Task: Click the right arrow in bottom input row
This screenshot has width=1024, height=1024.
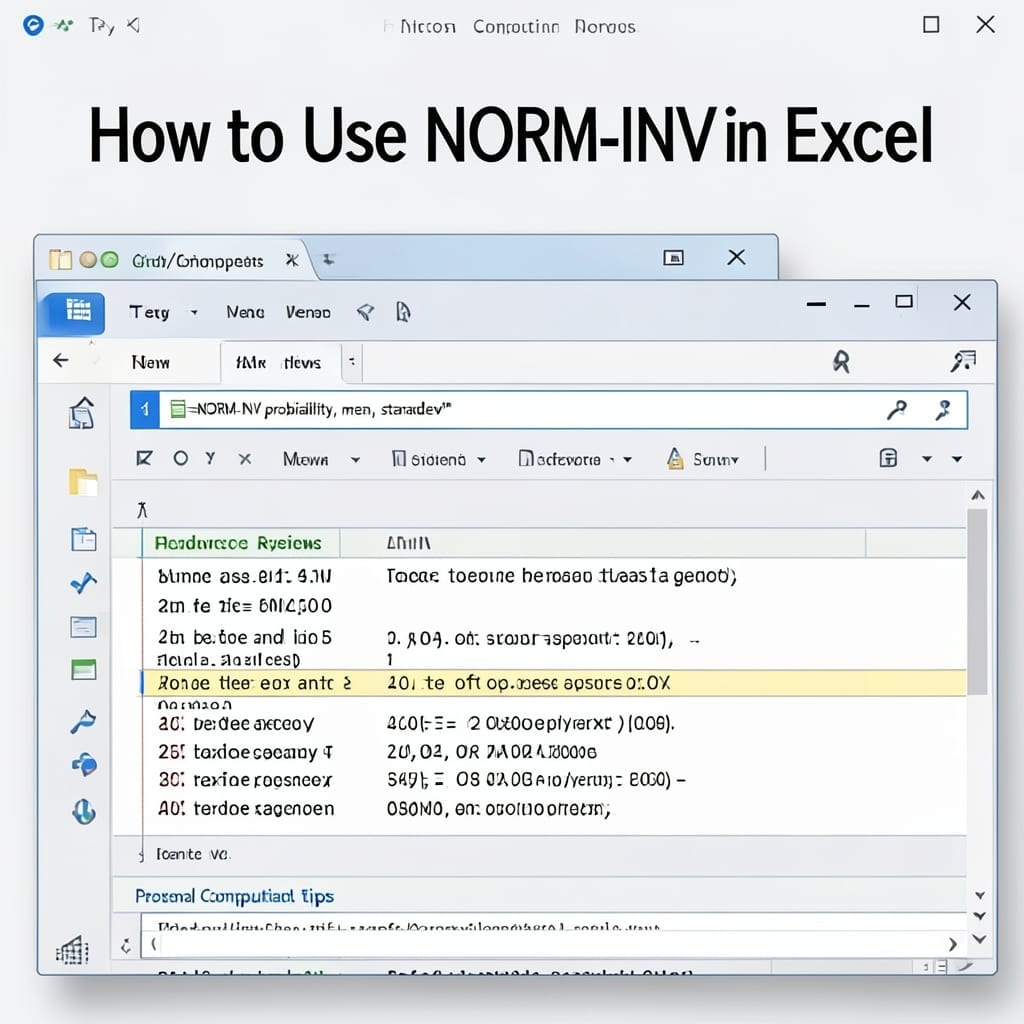Action: point(953,944)
